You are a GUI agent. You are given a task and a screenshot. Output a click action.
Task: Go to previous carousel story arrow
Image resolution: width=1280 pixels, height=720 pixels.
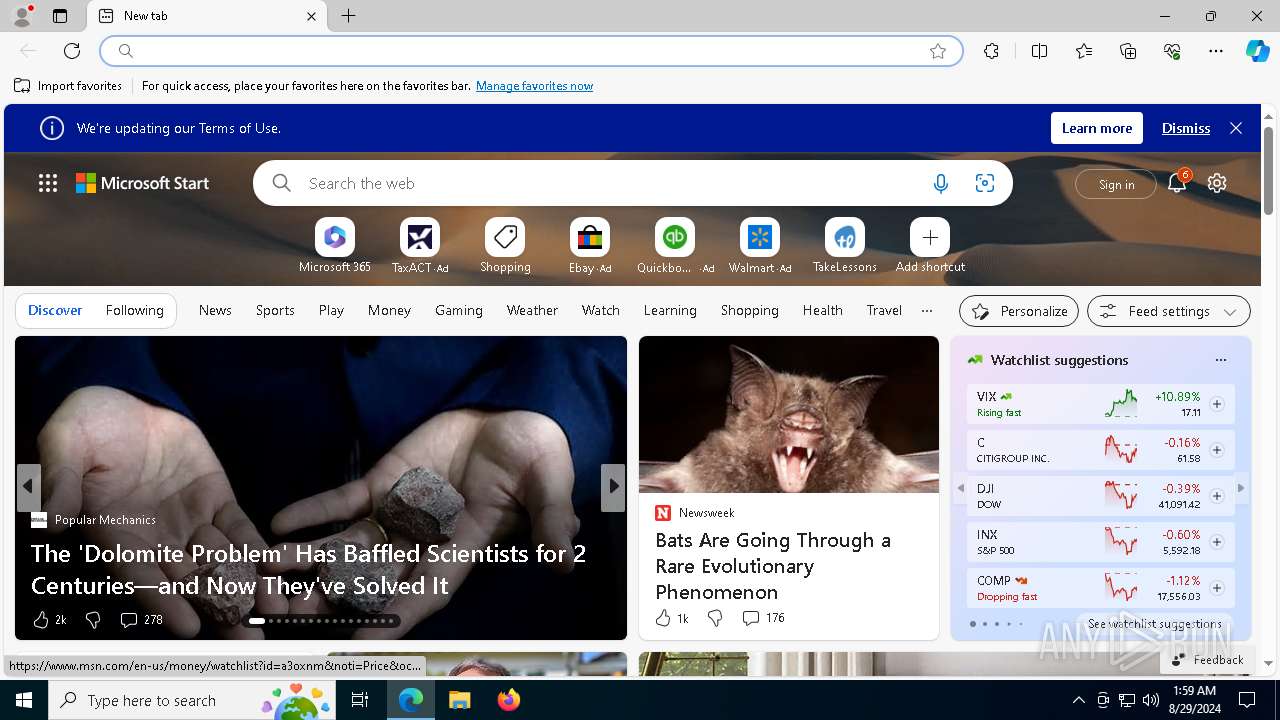tap(28, 486)
